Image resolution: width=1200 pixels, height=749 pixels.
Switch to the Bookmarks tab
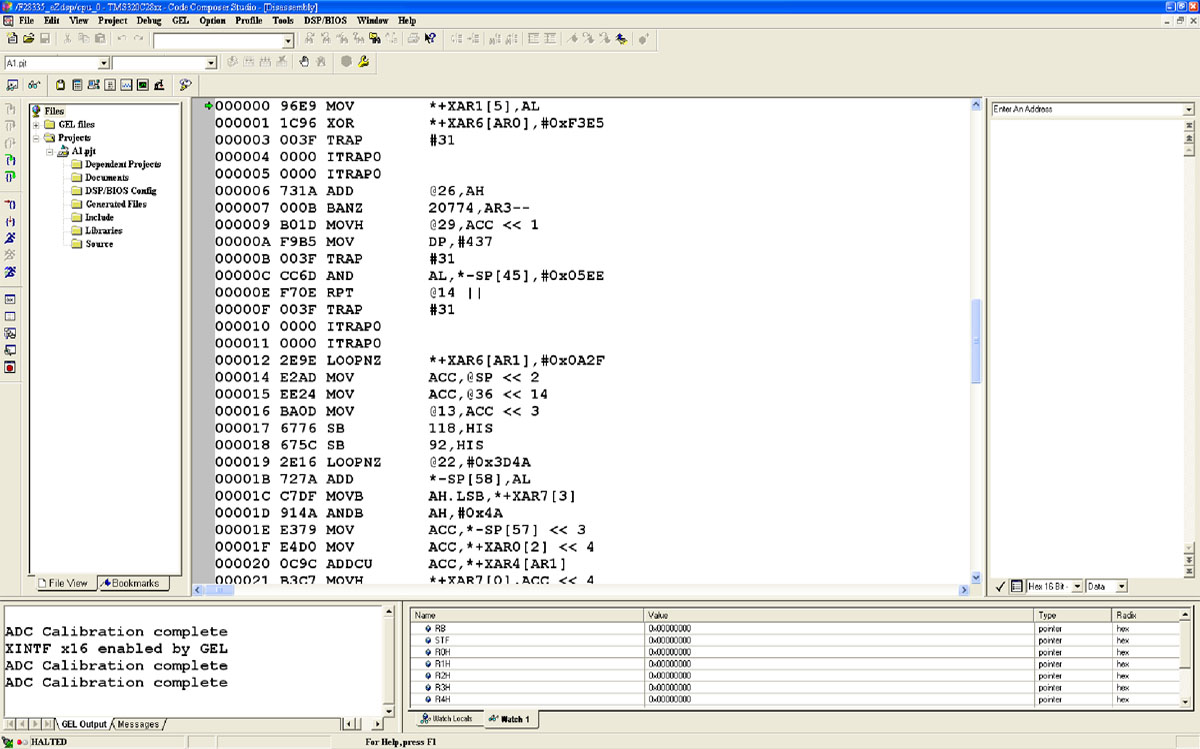point(129,583)
